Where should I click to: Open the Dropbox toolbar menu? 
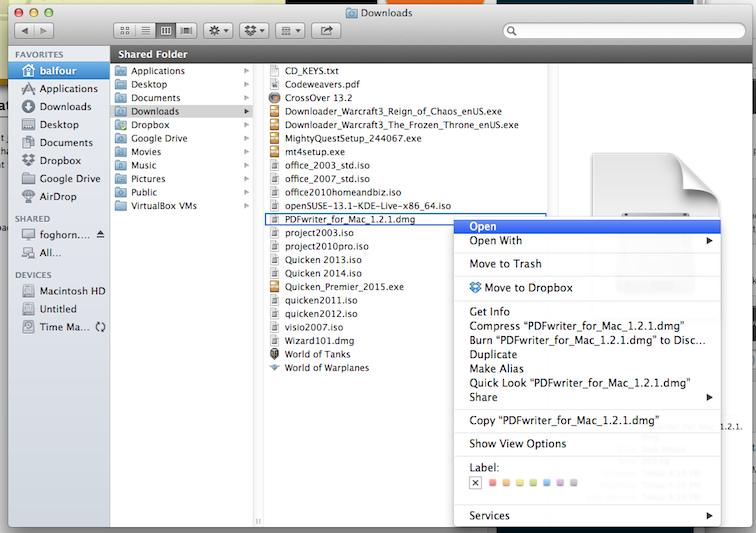click(255, 31)
